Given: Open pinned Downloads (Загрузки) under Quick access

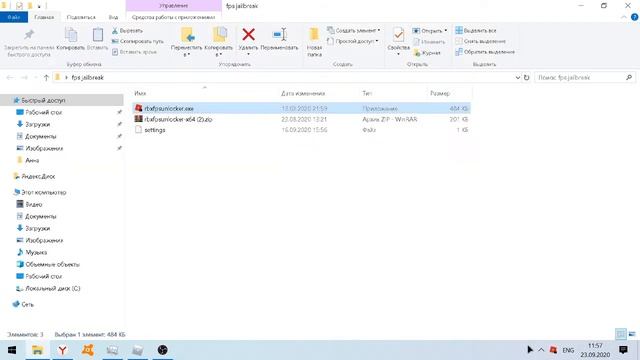Looking at the screenshot, I should 38,124.
